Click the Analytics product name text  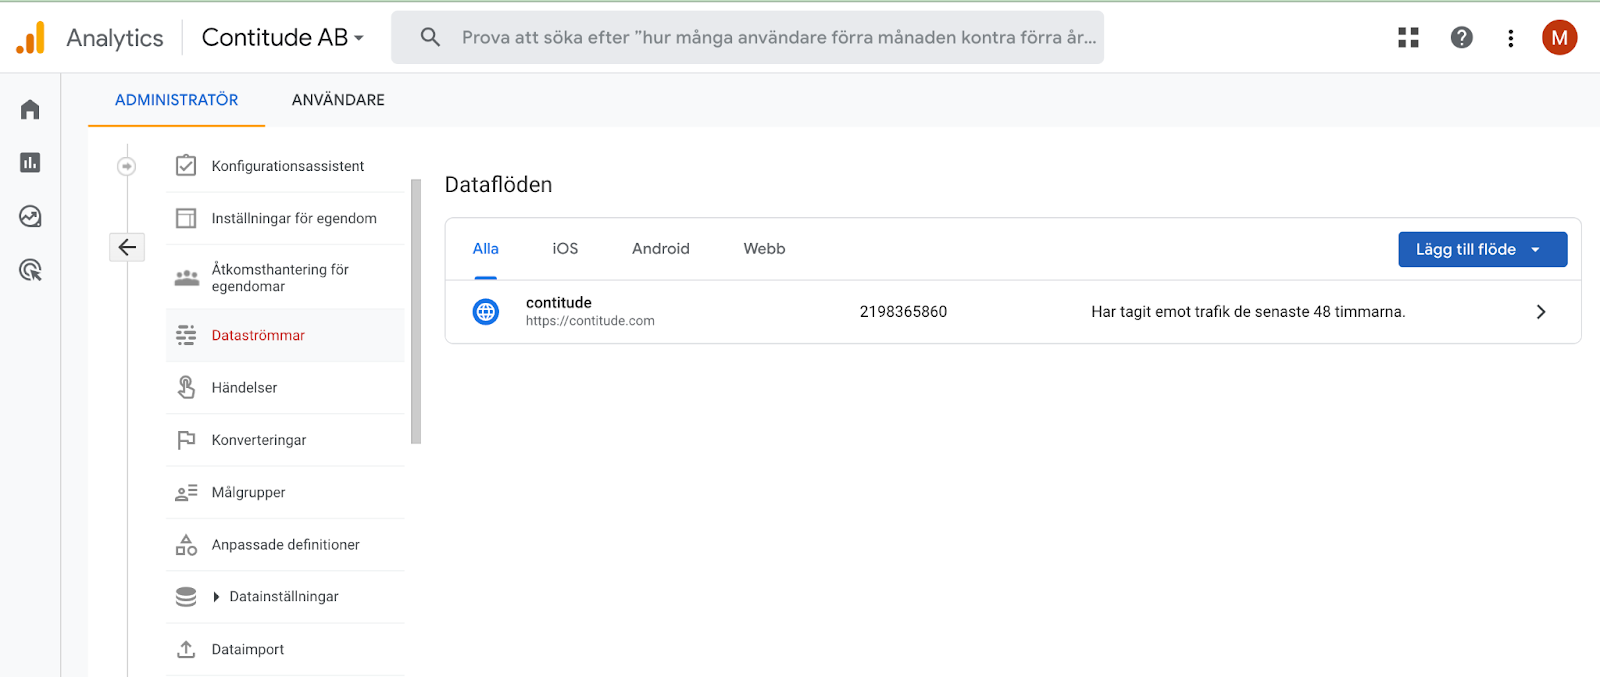[115, 38]
